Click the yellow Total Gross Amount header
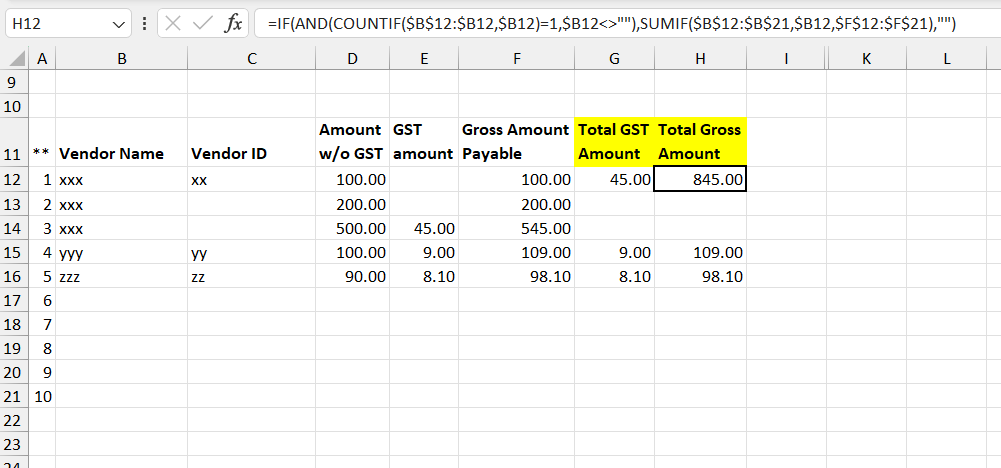This screenshot has height=468, width=1001. pos(700,142)
